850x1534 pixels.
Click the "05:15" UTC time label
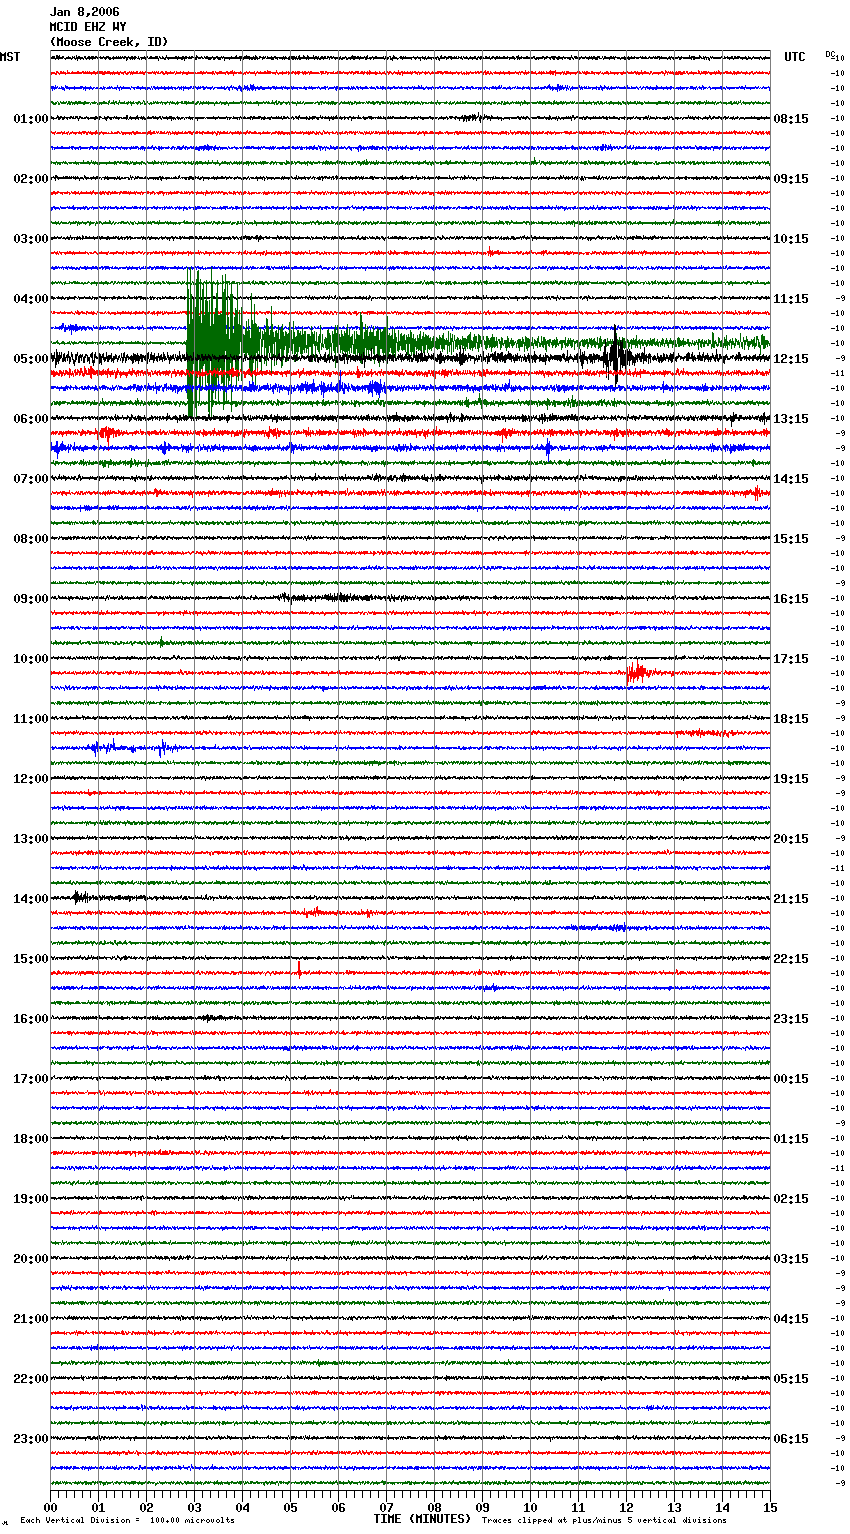(791, 1379)
